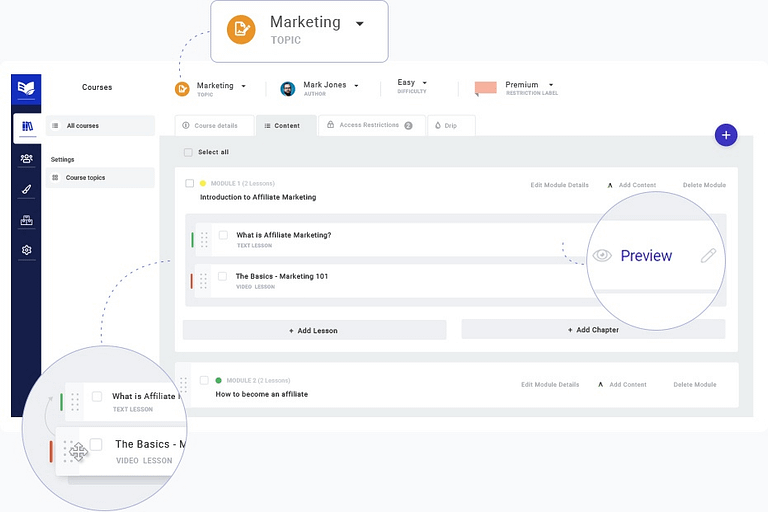Expand the Easy difficulty dropdown
768x512 pixels.
pyautogui.click(x=424, y=83)
